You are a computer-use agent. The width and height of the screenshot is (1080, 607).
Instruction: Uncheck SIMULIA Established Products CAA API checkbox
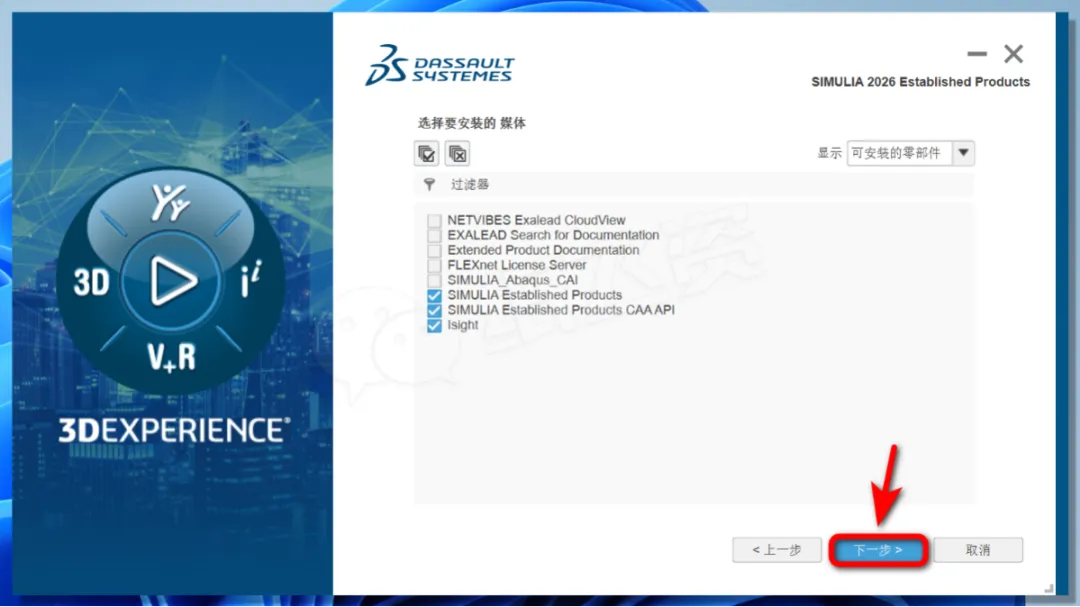(x=434, y=311)
